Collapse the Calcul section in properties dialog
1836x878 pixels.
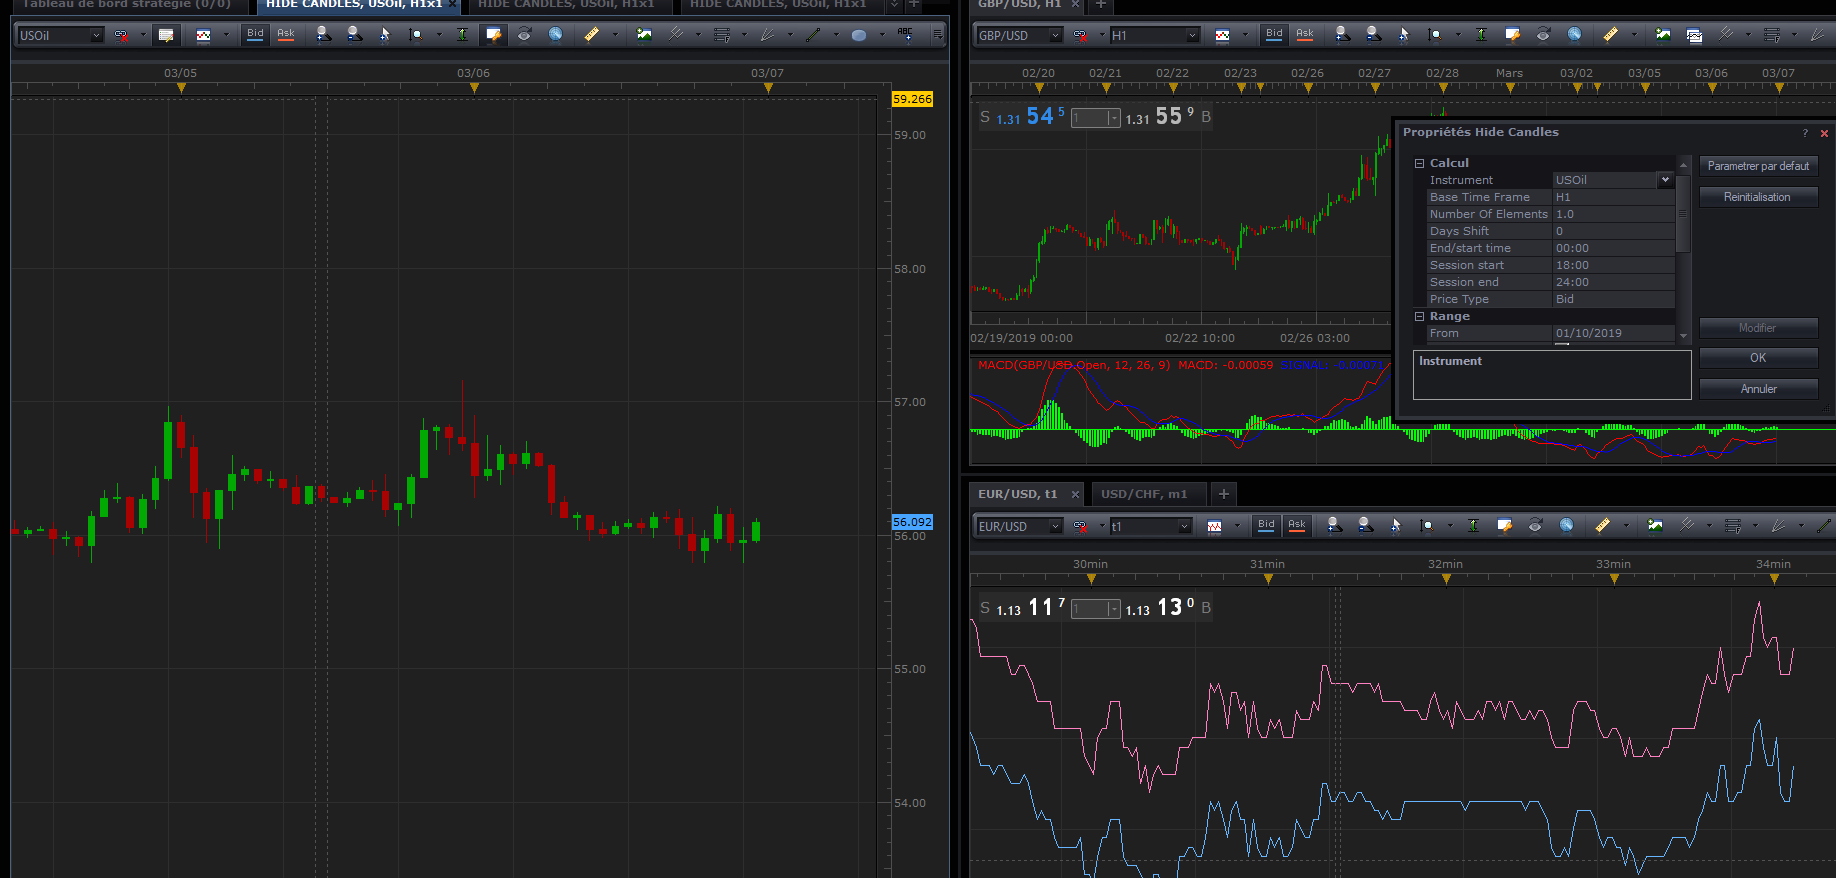[1419, 163]
